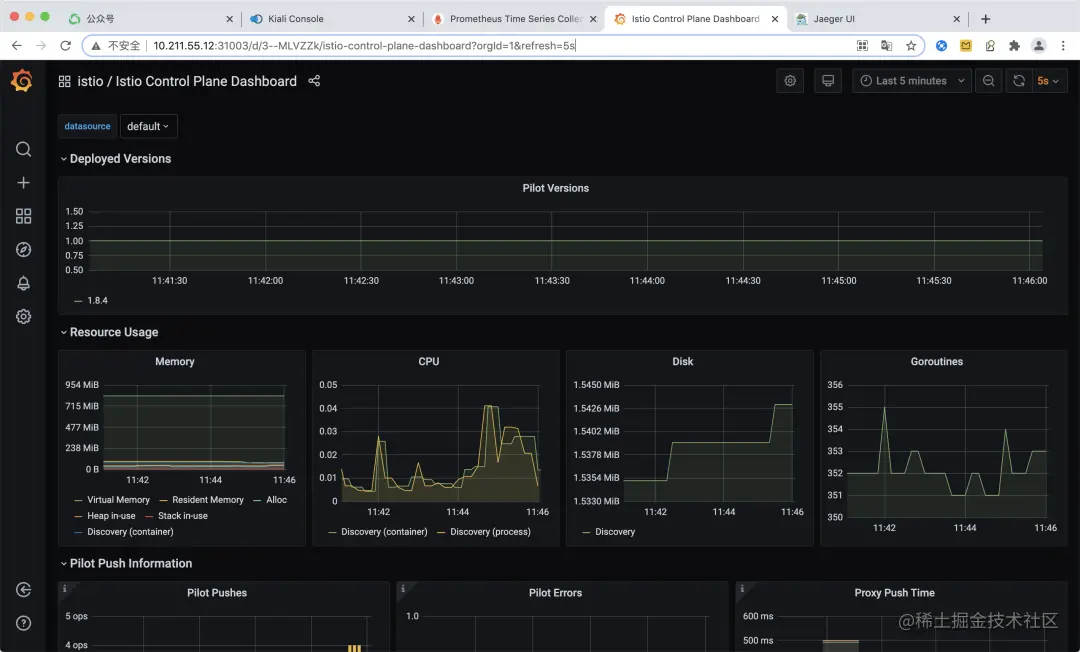Open the Last 5 minutes time picker
This screenshot has width=1080, height=652.
912,81
